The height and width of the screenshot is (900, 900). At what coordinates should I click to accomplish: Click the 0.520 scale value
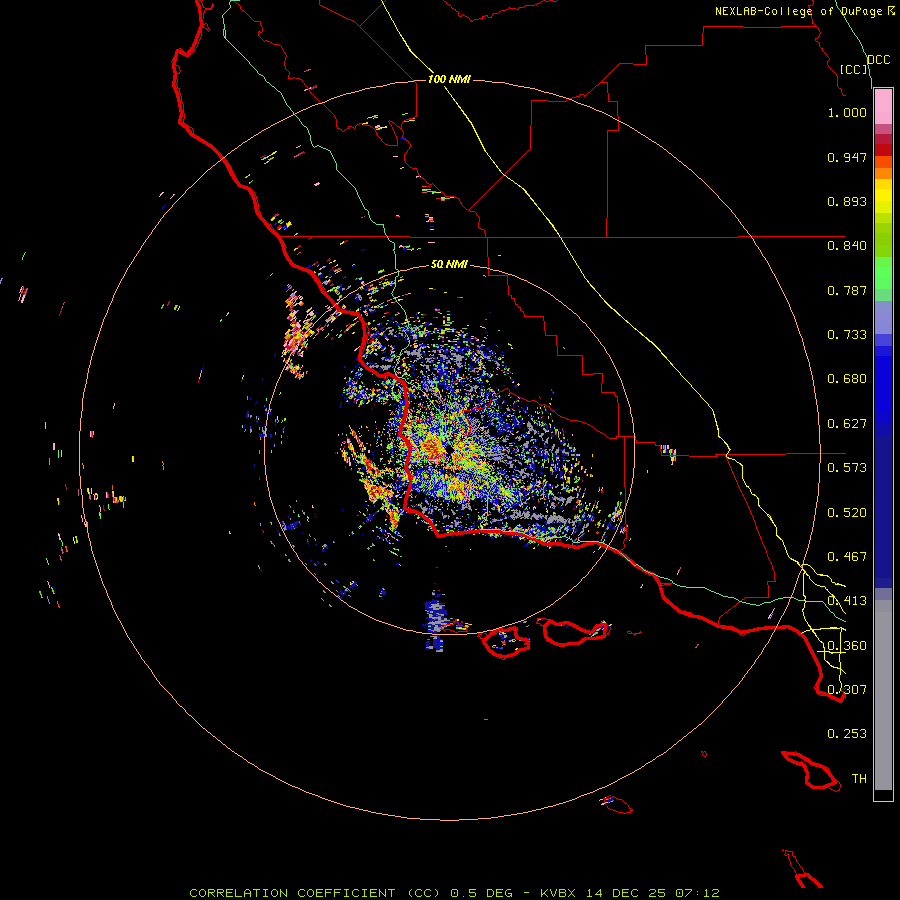click(847, 513)
